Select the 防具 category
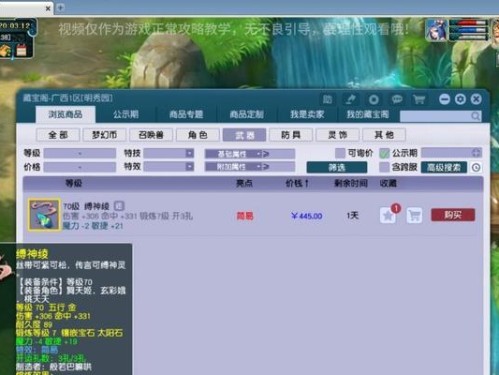The width and height of the screenshot is (499, 375). point(291,135)
